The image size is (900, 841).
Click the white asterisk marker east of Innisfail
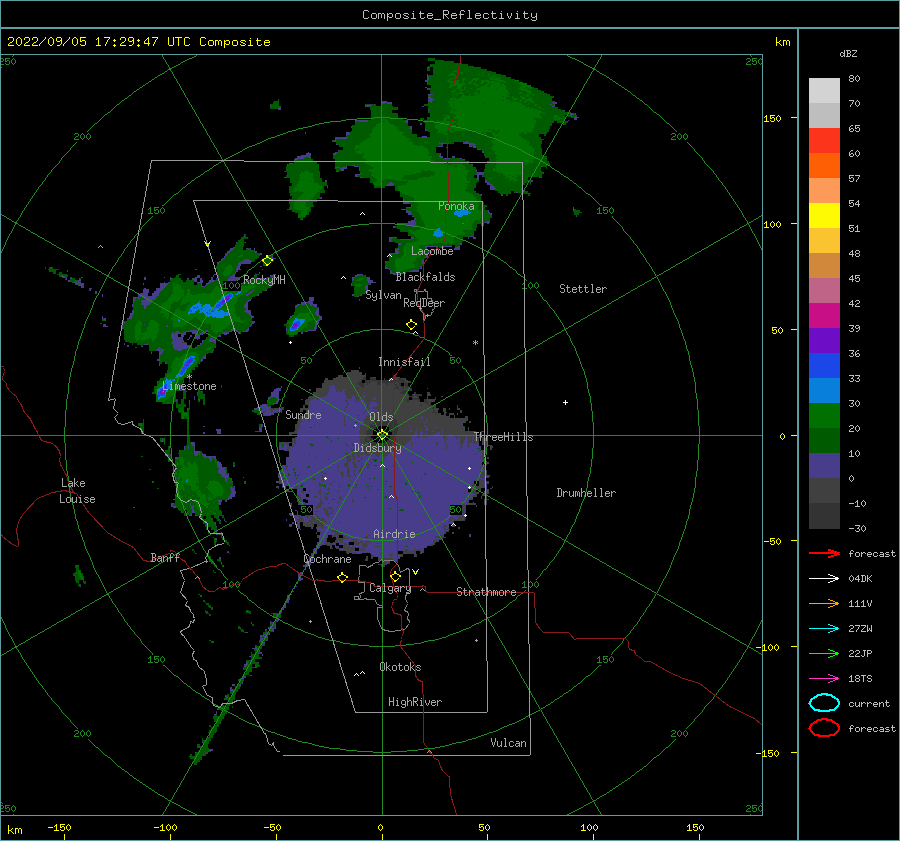[x=475, y=343]
